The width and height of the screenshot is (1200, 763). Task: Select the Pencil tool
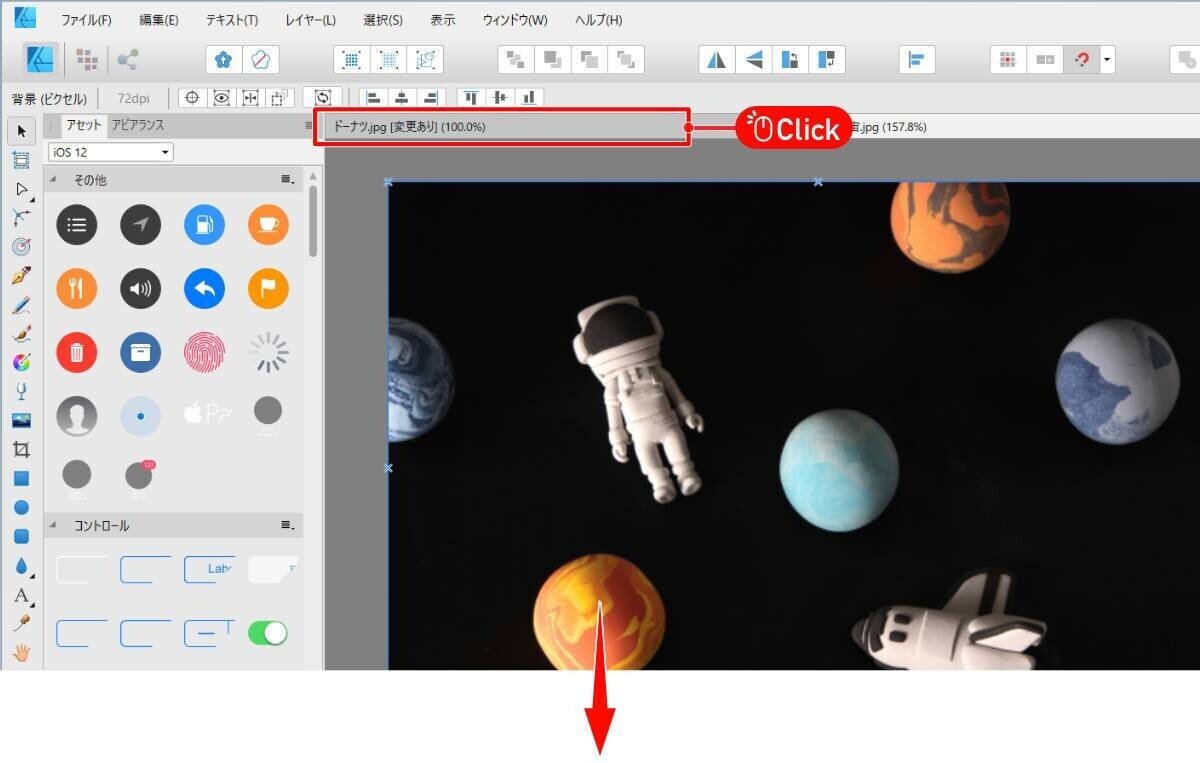(x=21, y=304)
